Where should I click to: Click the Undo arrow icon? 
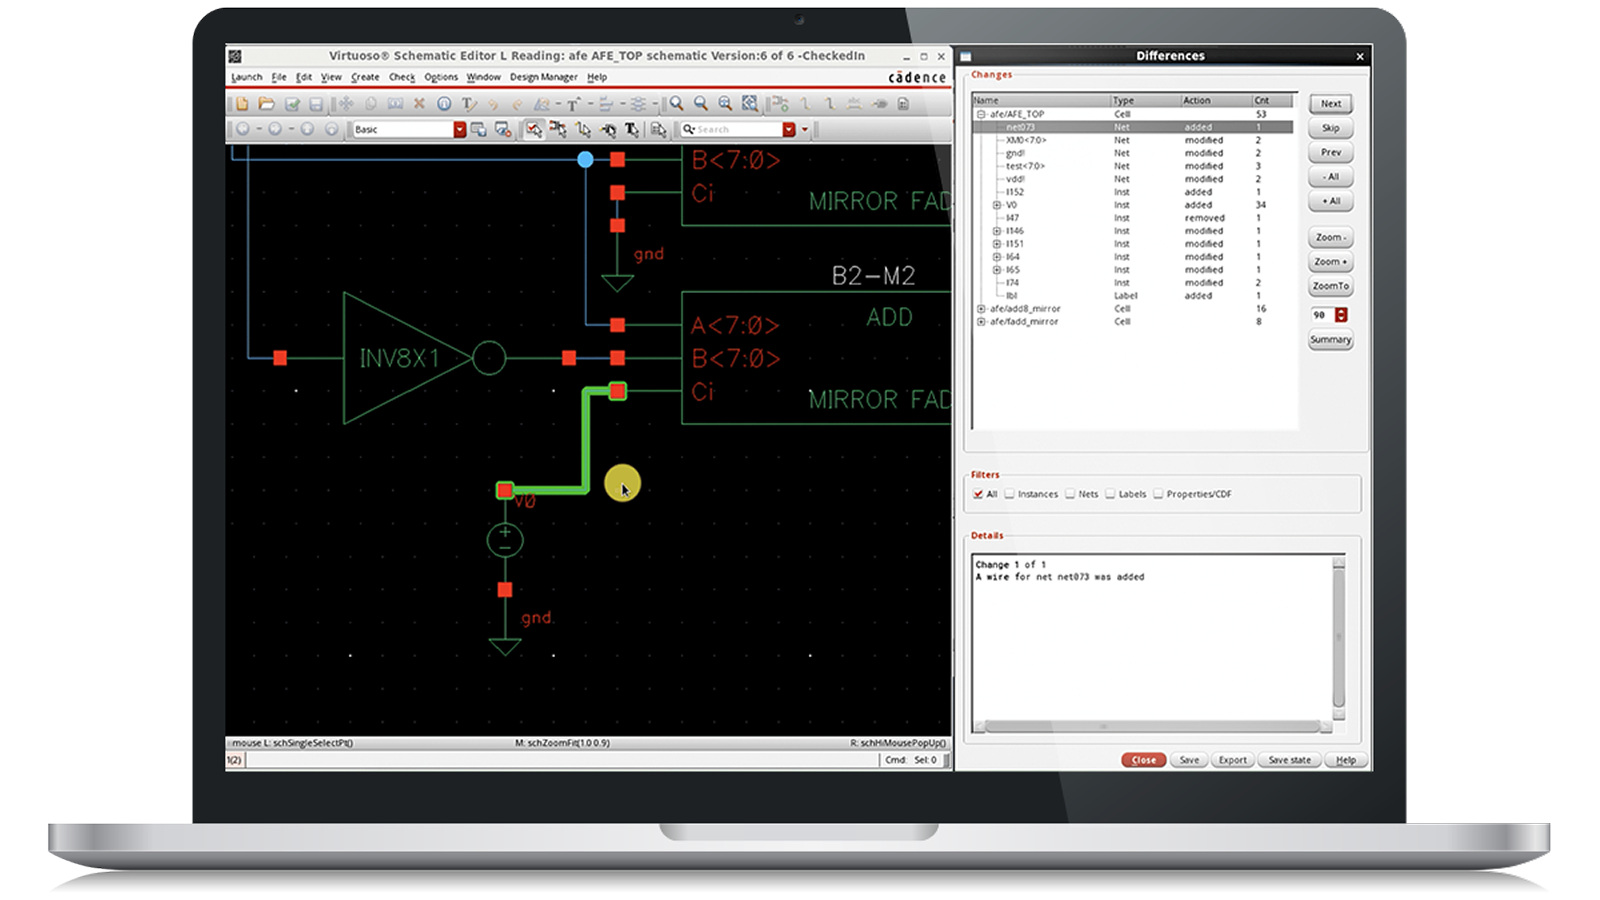click(x=493, y=104)
